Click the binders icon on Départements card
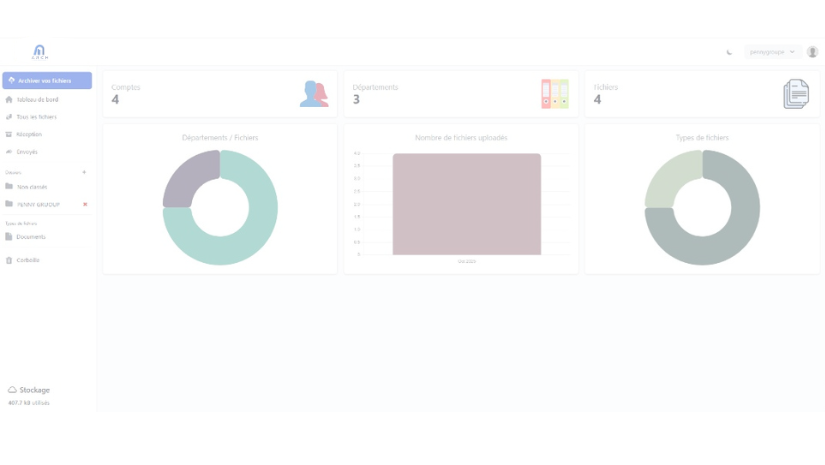Screen dimensions: 825x465 [555, 94]
